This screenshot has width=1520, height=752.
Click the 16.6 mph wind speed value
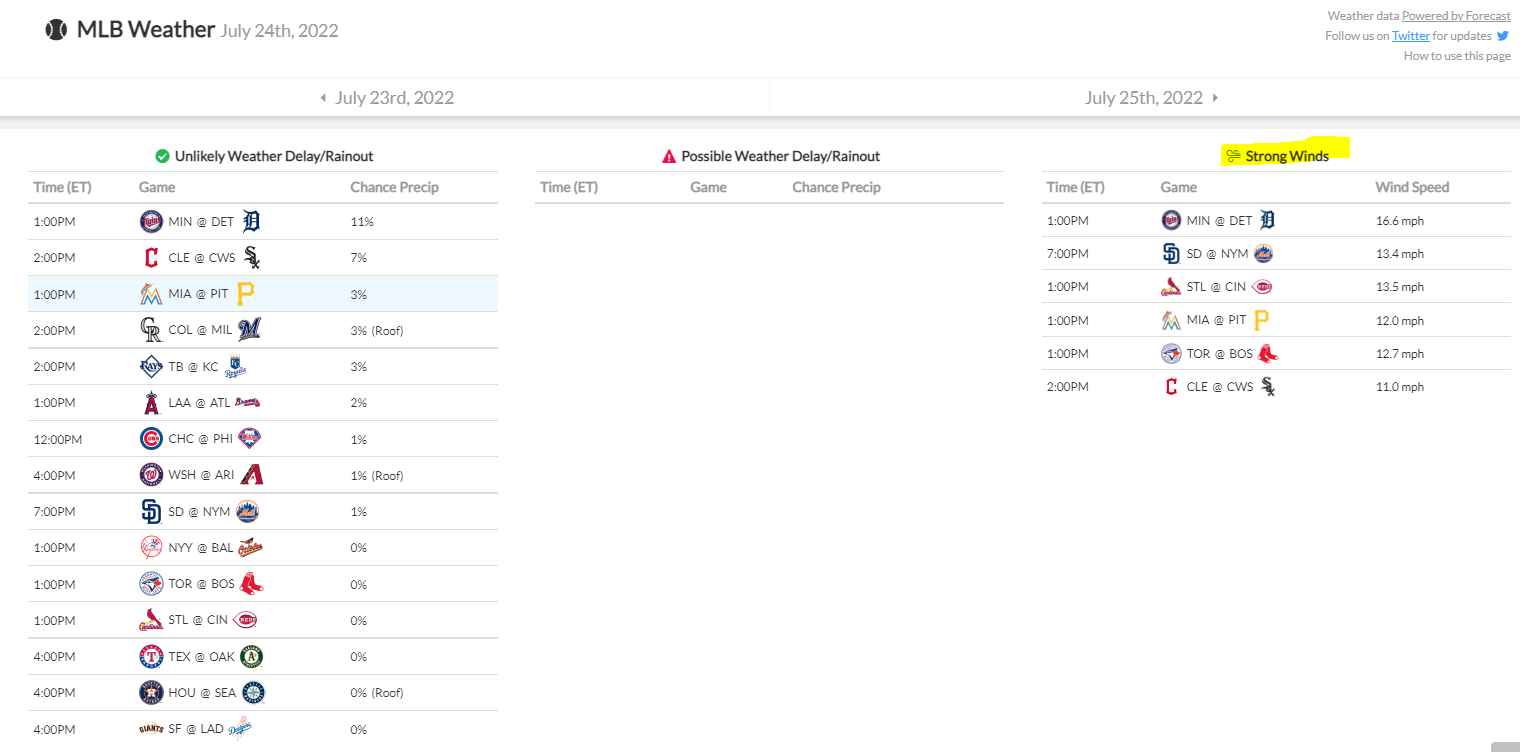coord(1400,221)
